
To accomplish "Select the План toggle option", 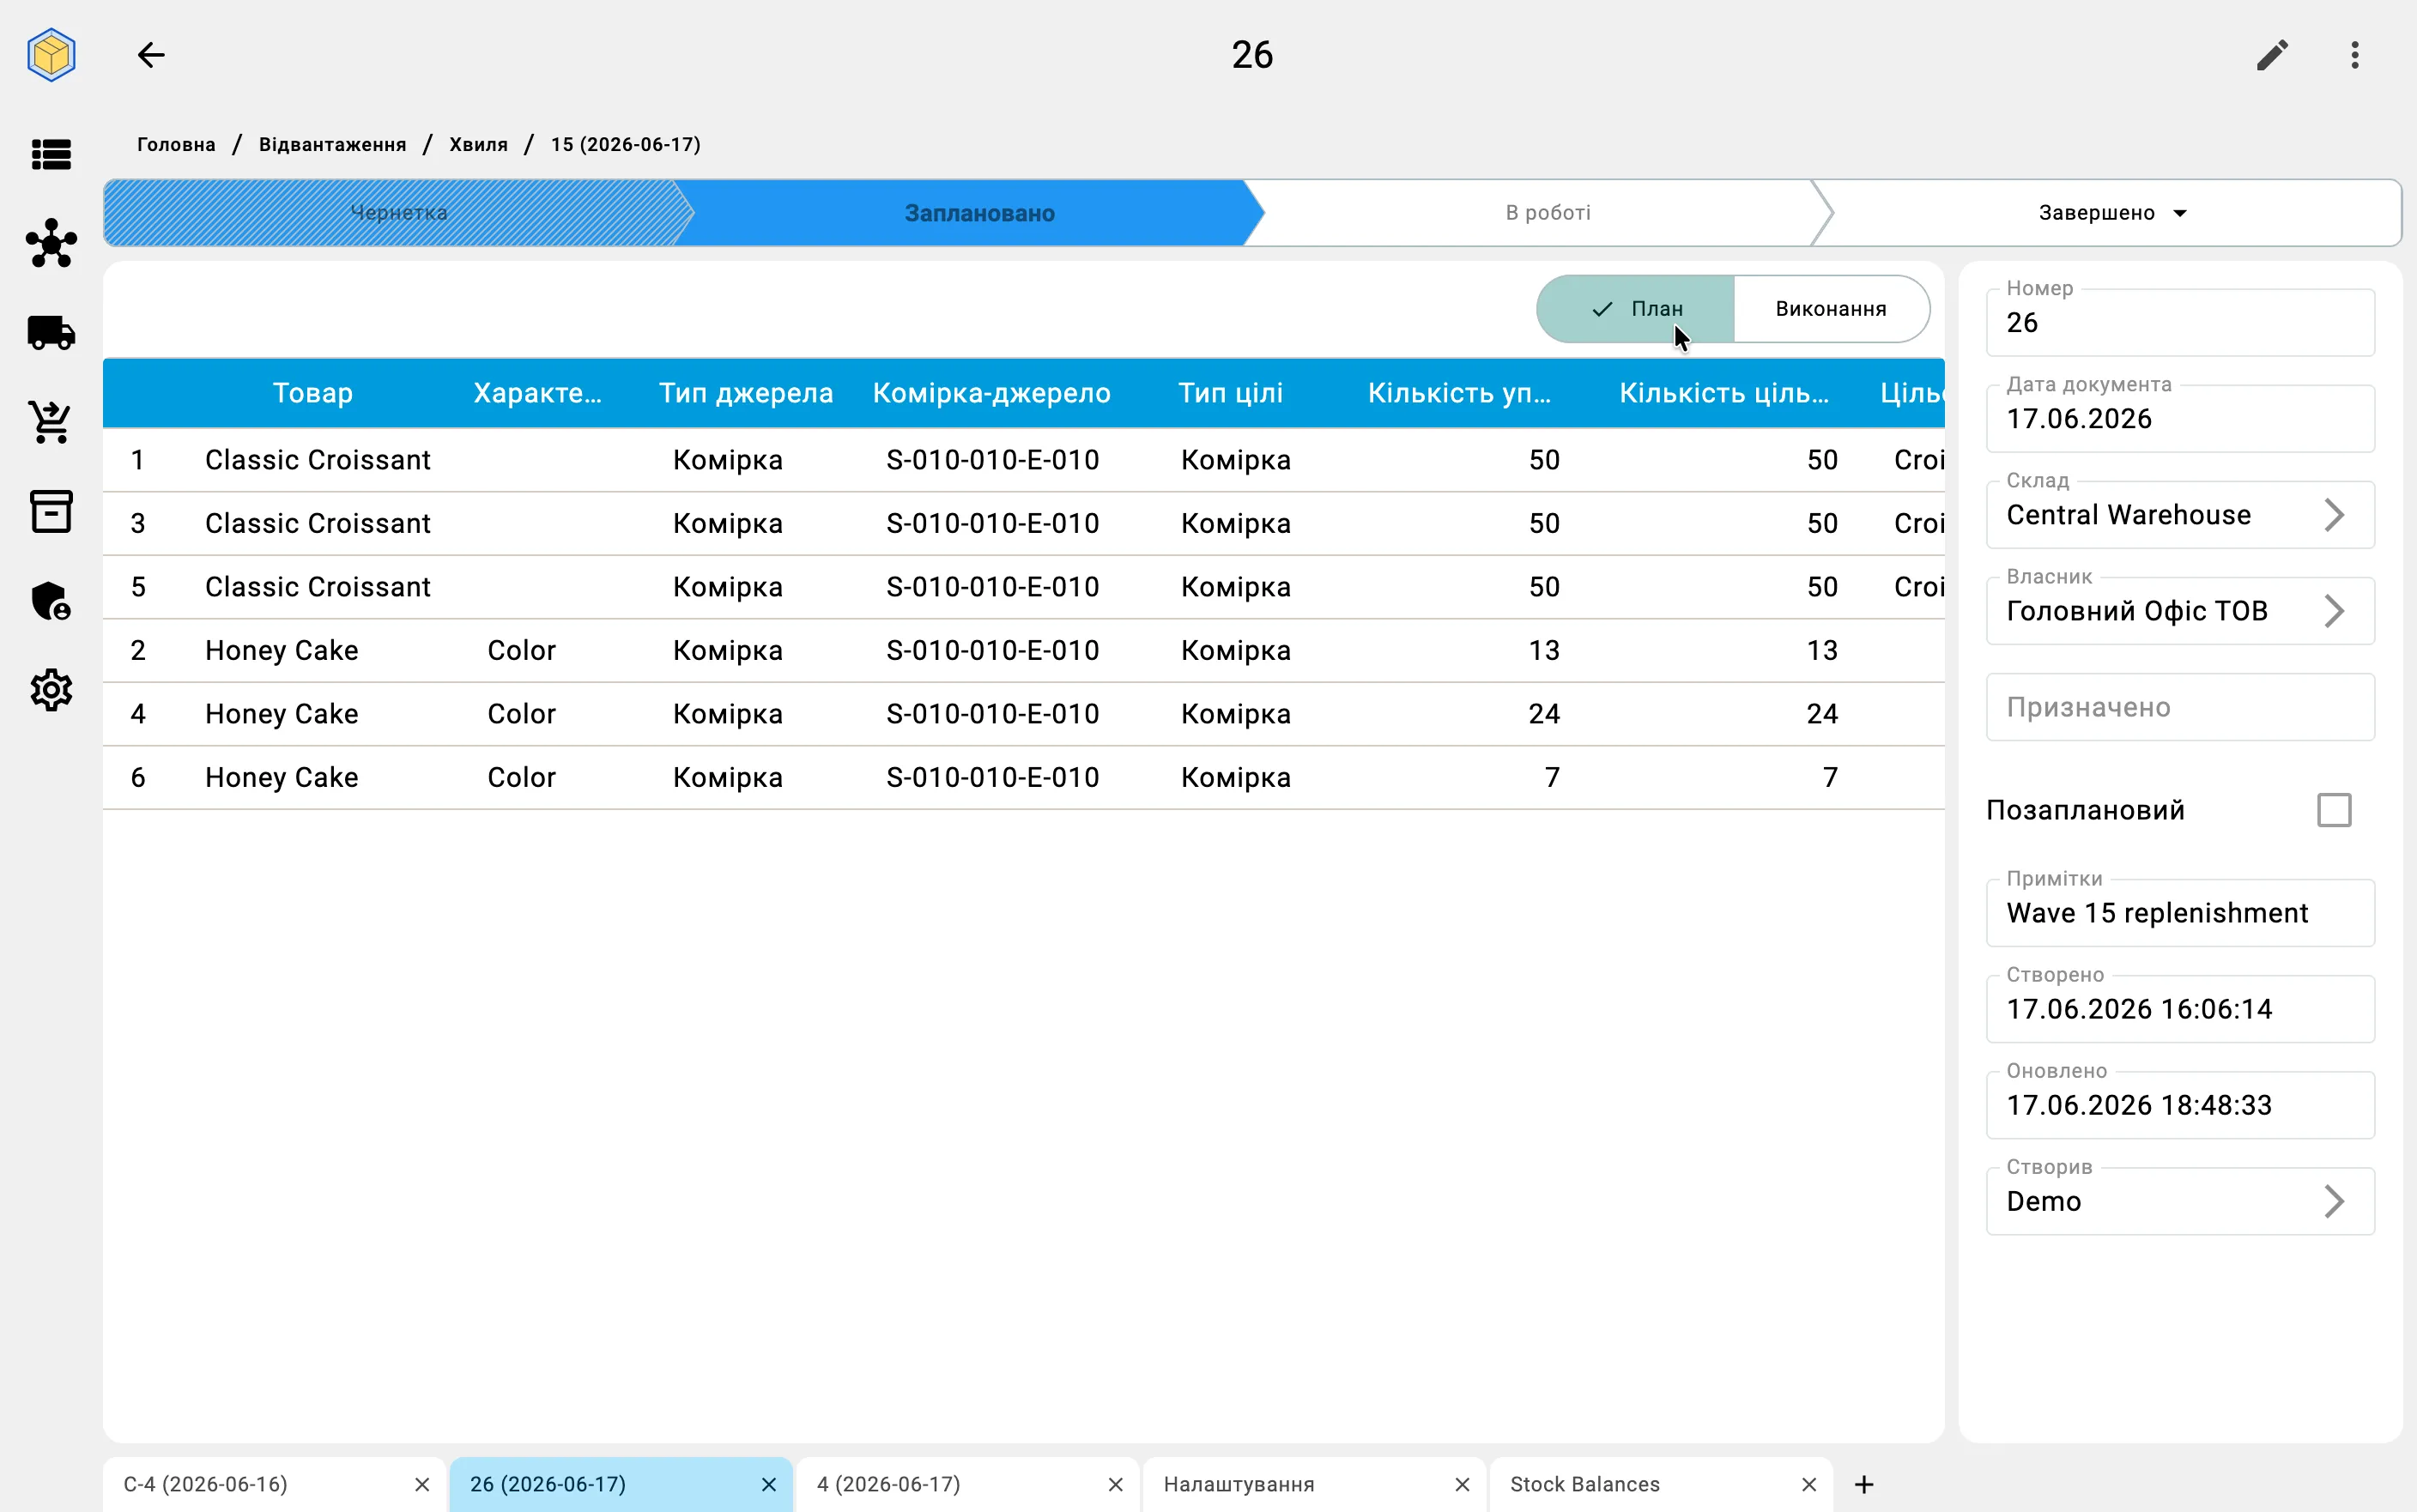I will (x=1635, y=309).
